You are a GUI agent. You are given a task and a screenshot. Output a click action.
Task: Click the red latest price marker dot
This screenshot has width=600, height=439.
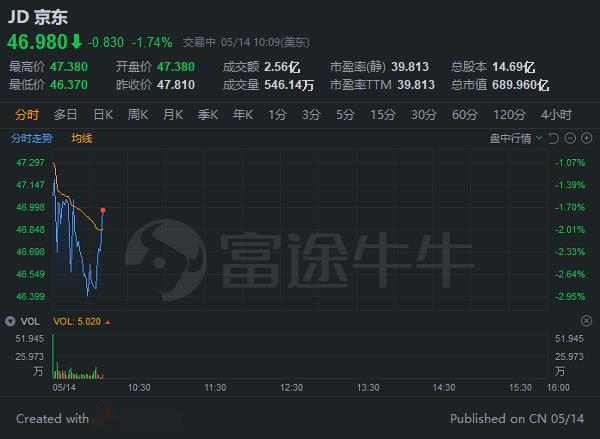tap(103, 211)
